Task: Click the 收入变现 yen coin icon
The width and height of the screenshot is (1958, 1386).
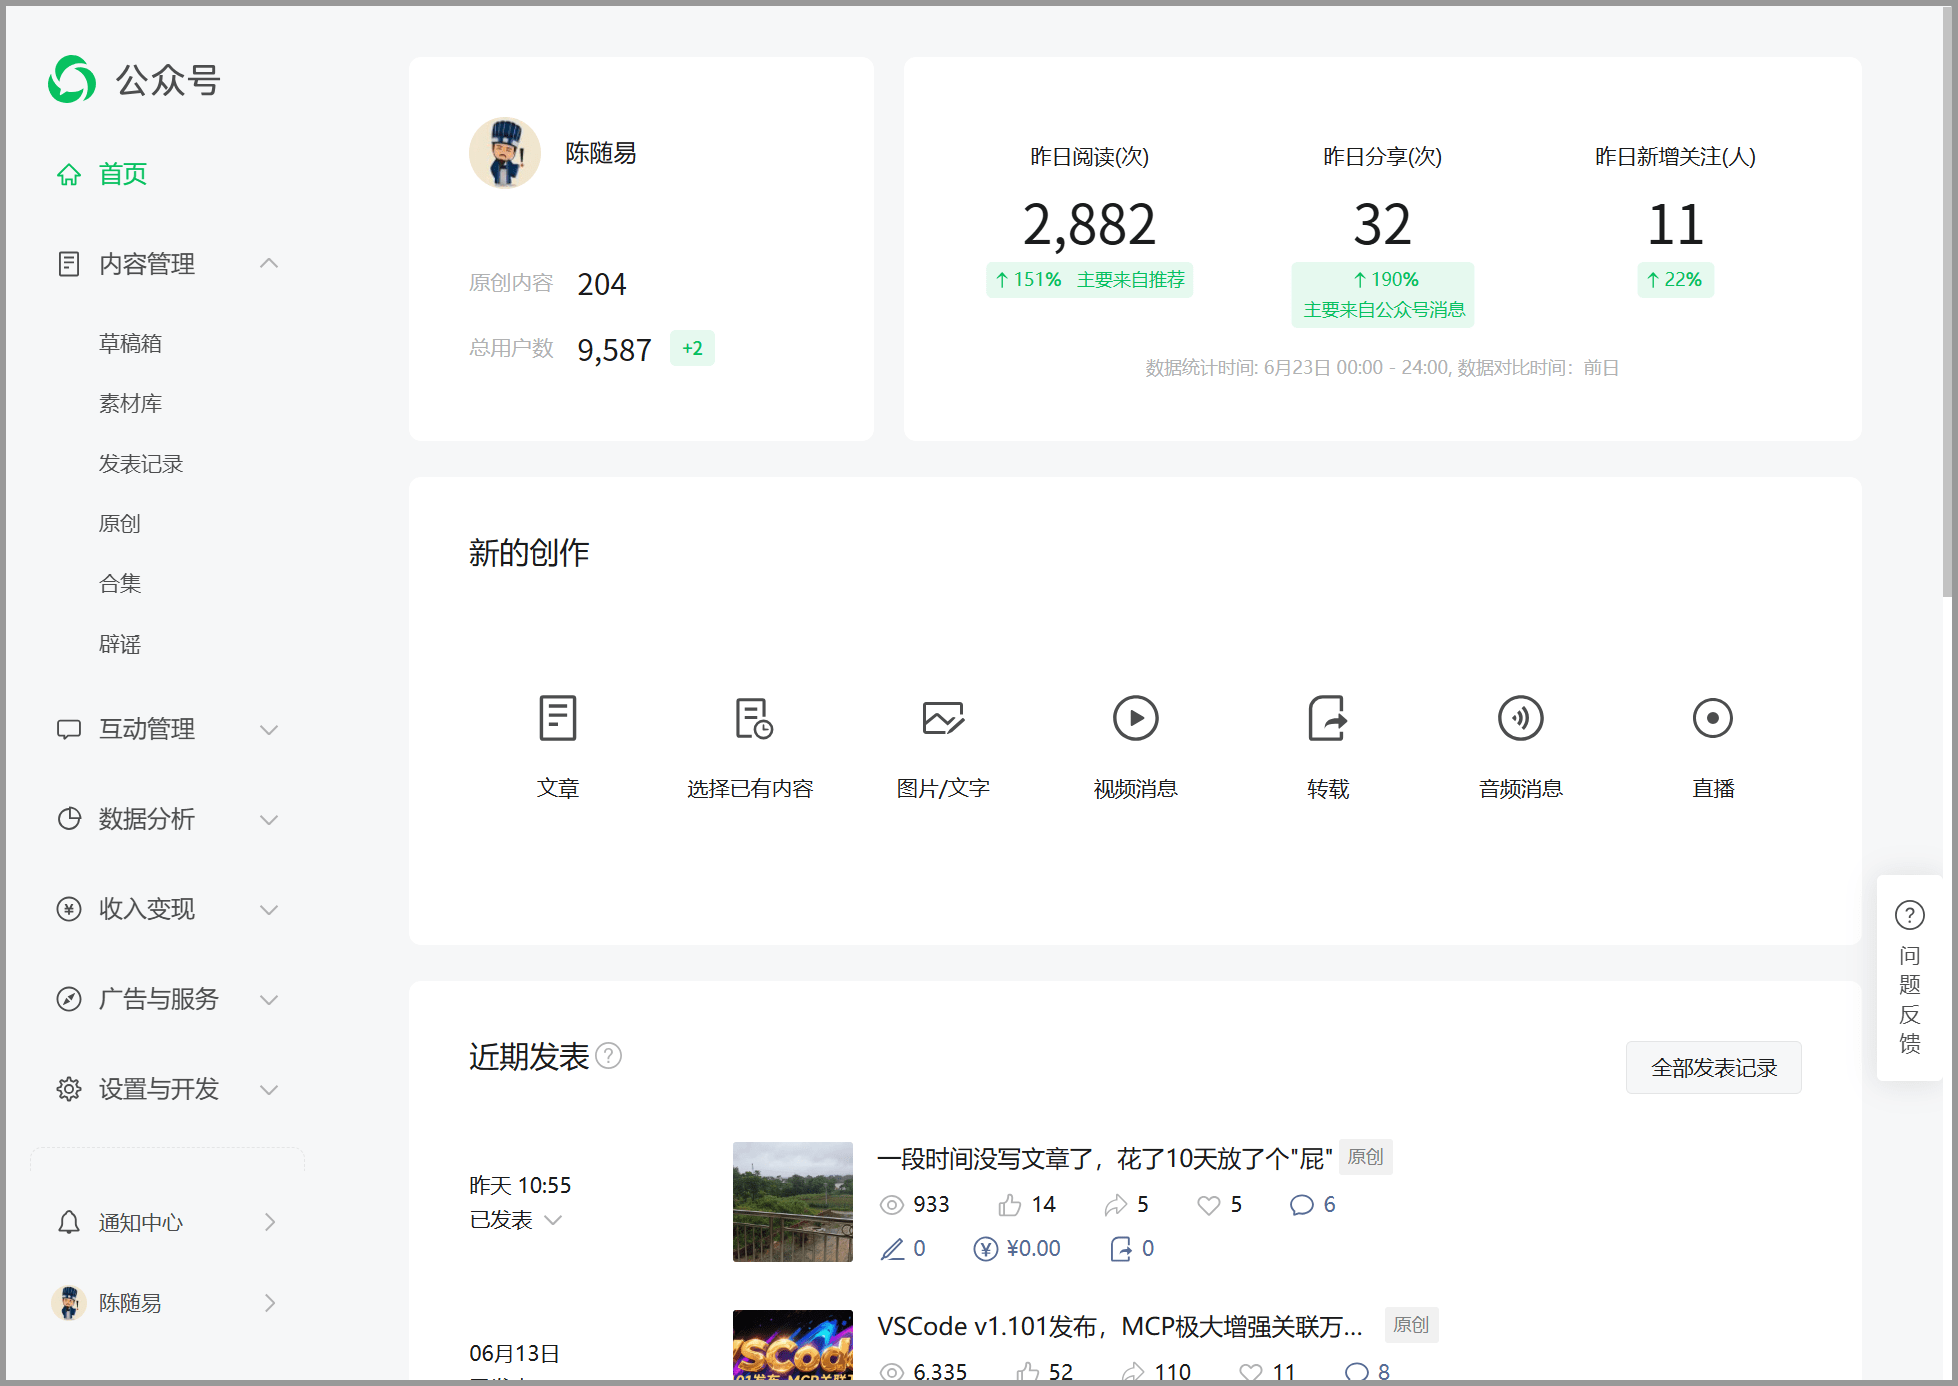Action: click(x=68, y=909)
